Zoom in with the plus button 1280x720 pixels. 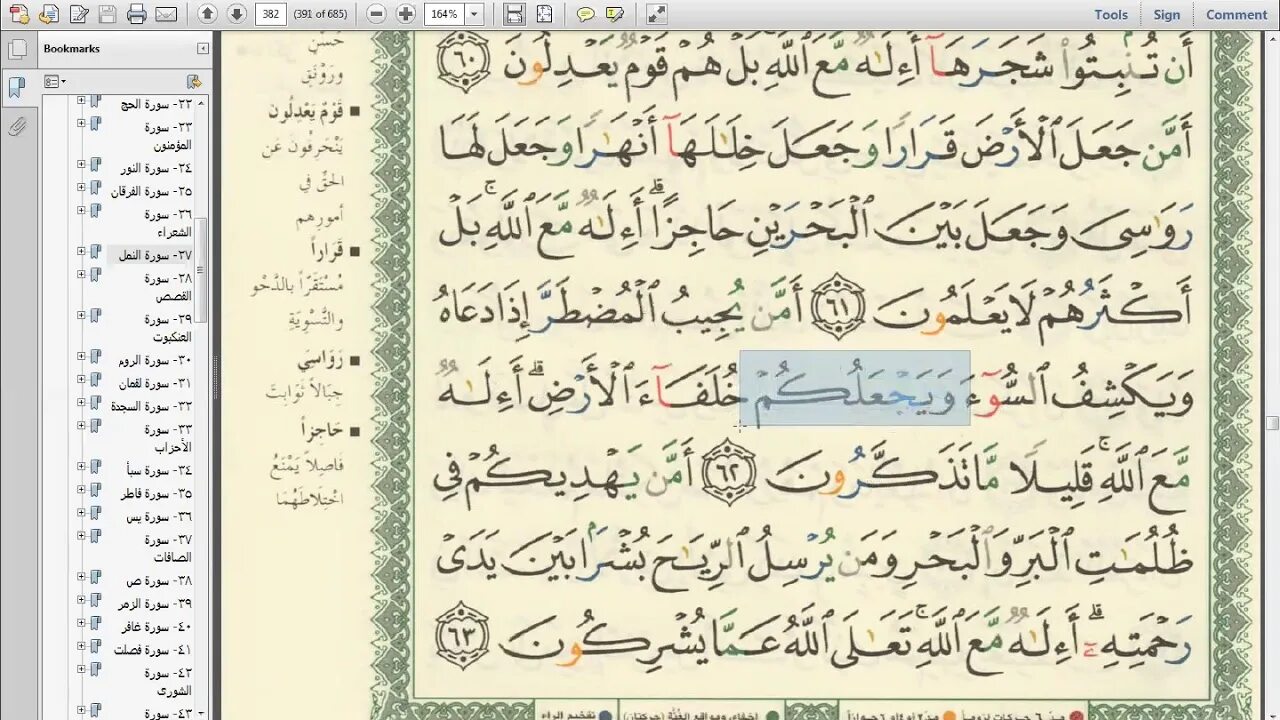pos(405,14)
